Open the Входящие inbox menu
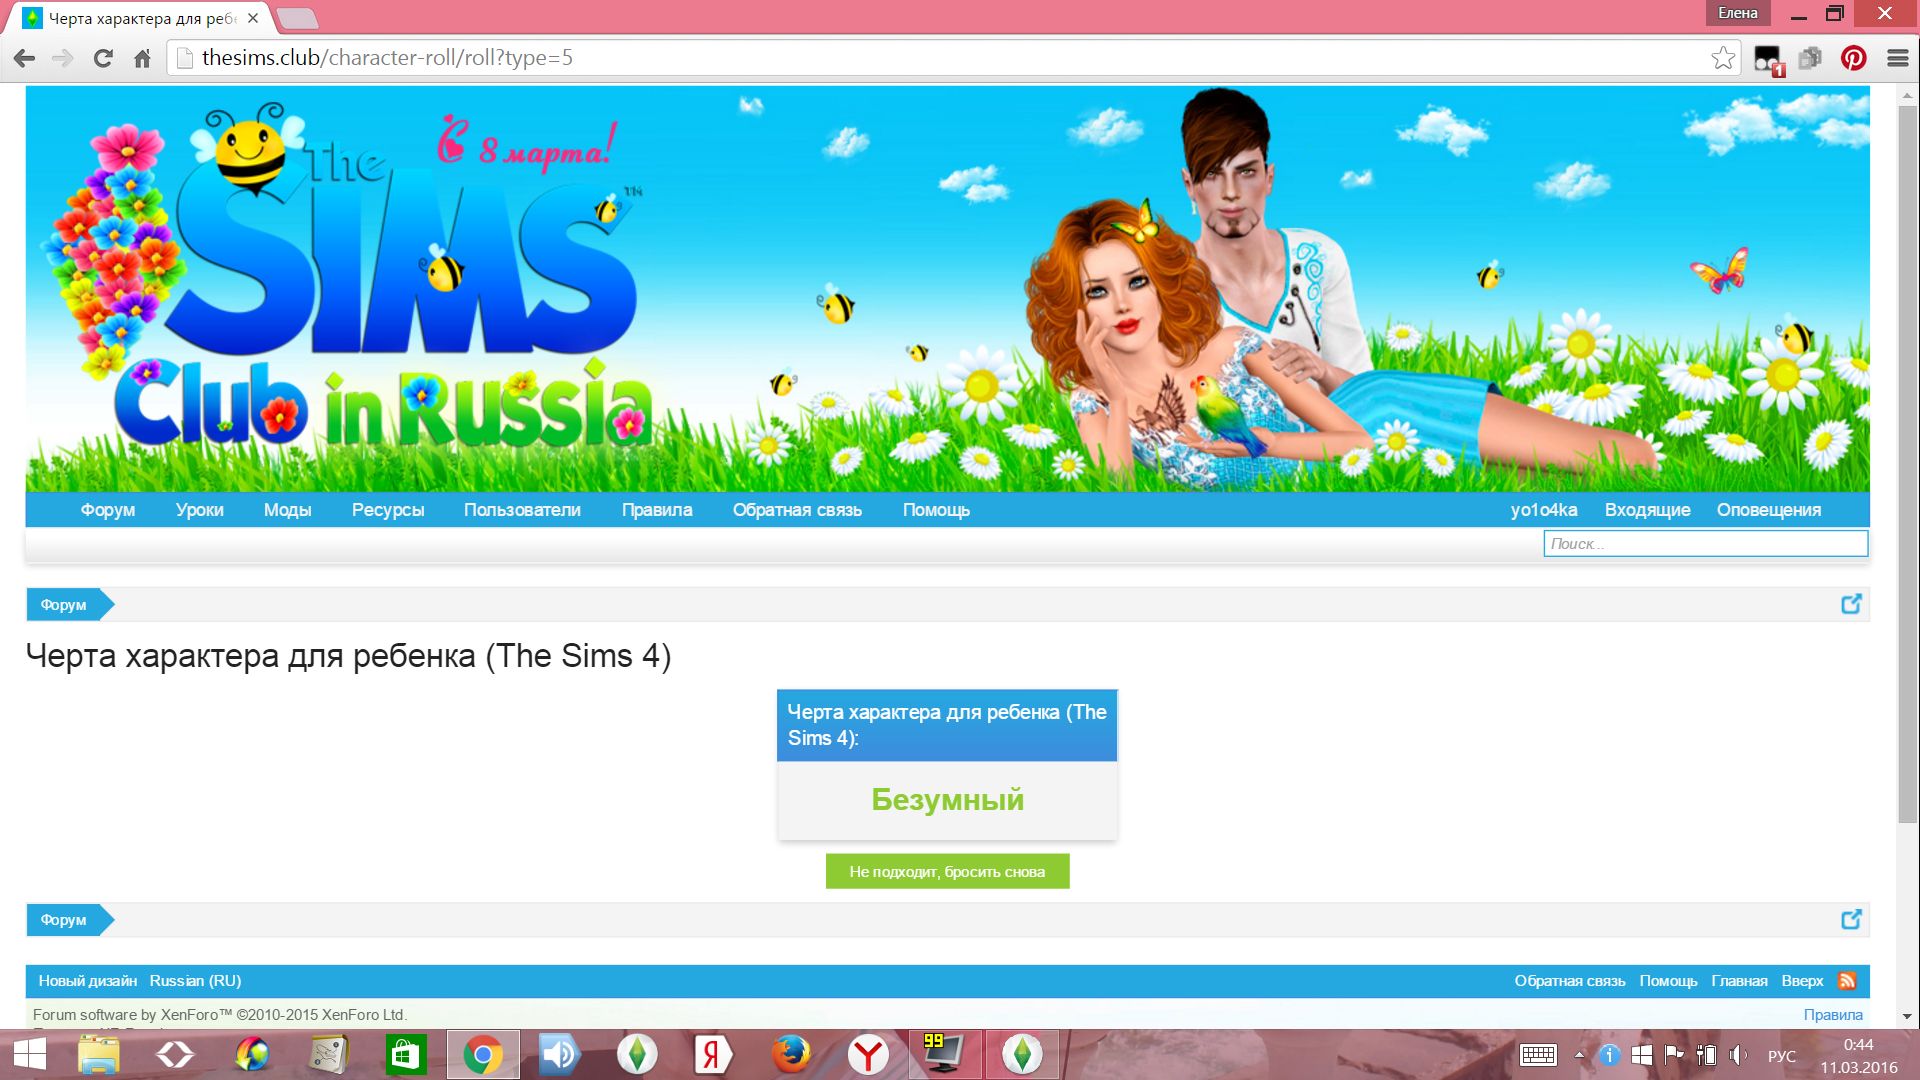 [1647, 510]
